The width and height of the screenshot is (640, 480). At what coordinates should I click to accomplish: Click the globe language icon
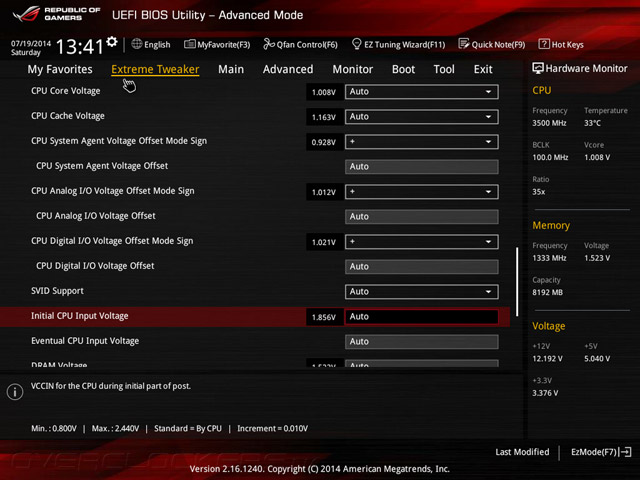pyautogui.click(x=137, y=44)
